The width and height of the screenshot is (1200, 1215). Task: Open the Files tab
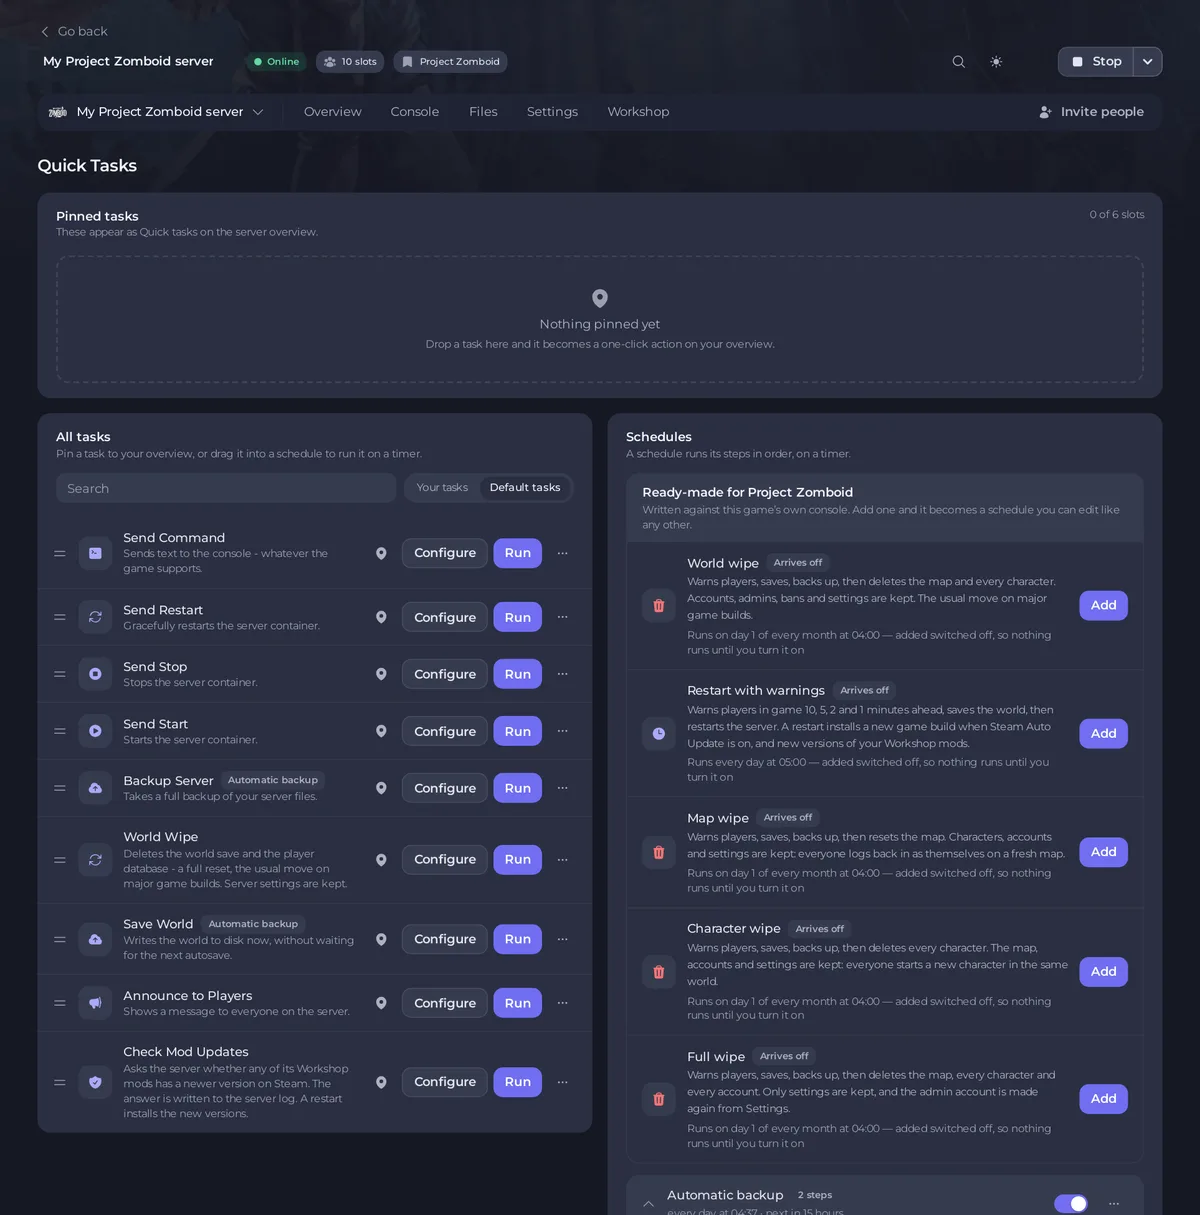click(x=483, y=112)
